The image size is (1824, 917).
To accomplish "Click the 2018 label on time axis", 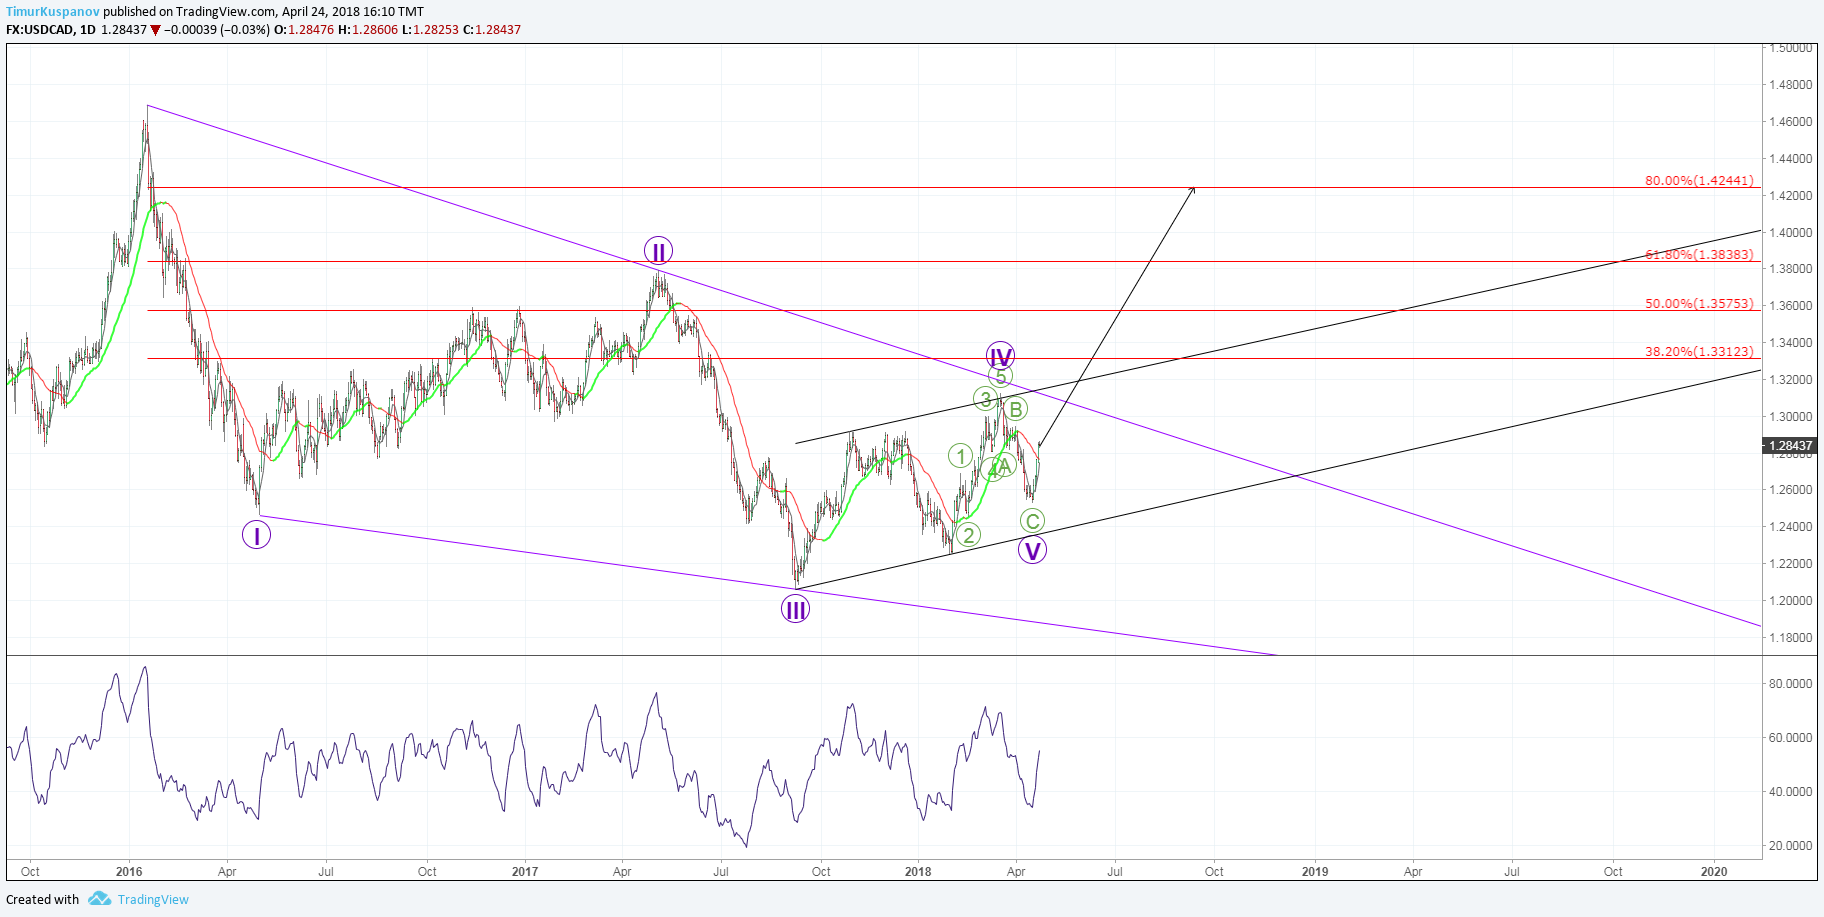I will click(918, 872).
